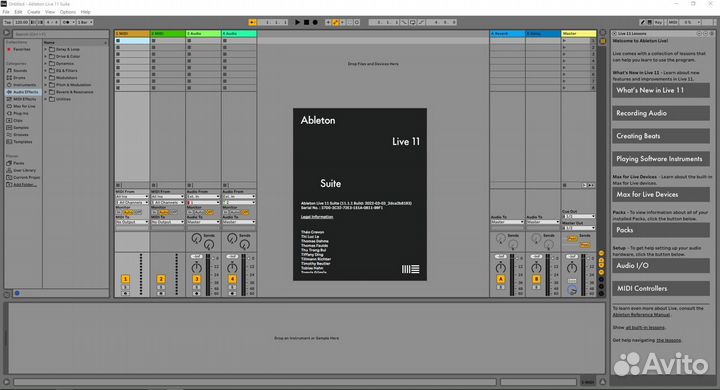Click the Ableton Reference Manual link
This screenshot has height=390, width=720.
point(641,315)
